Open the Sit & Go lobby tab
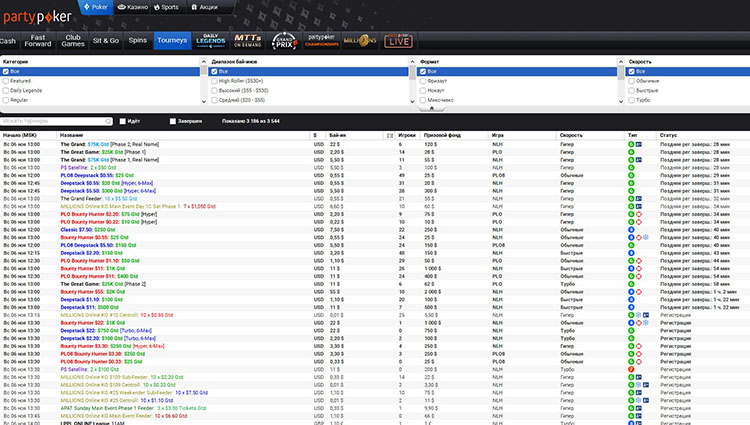Image resolution: width=750 pixels, height=425 pixels. coord(106,41)
